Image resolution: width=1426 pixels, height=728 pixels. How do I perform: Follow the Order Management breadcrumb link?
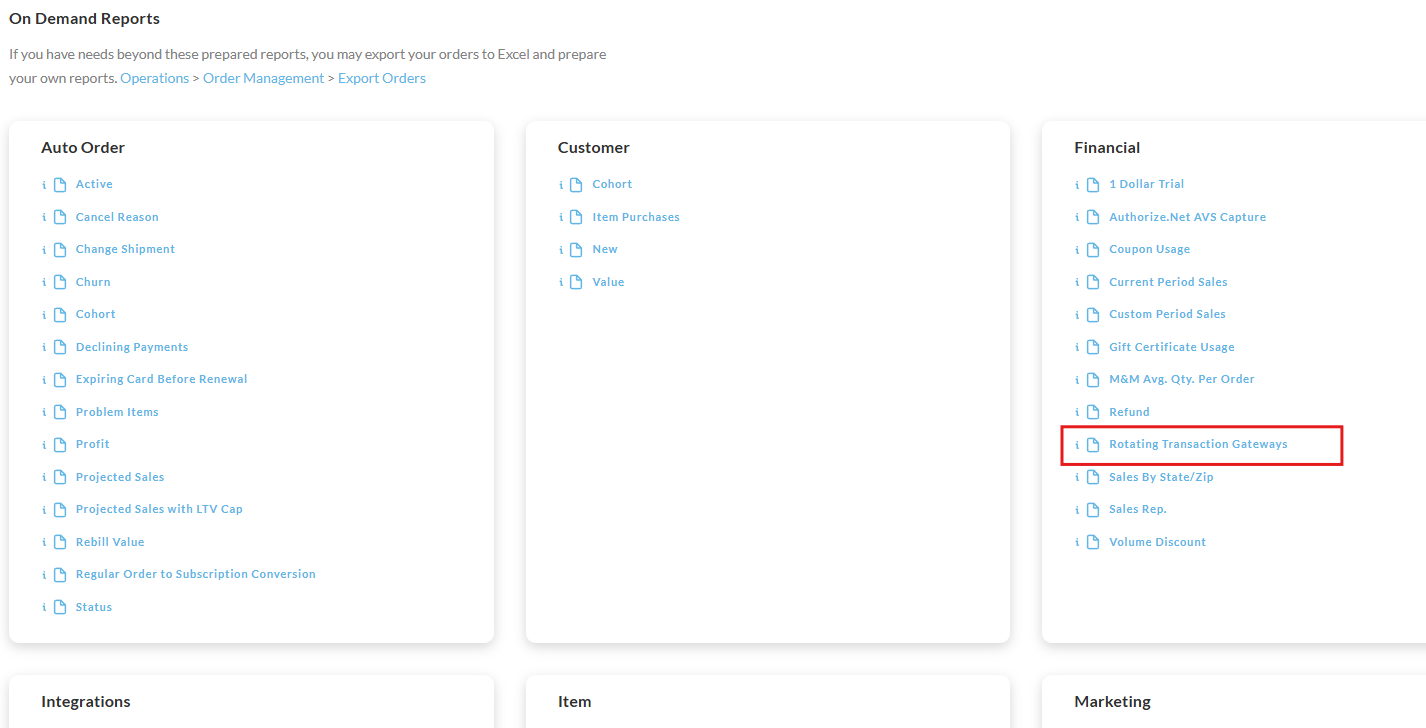263,78
